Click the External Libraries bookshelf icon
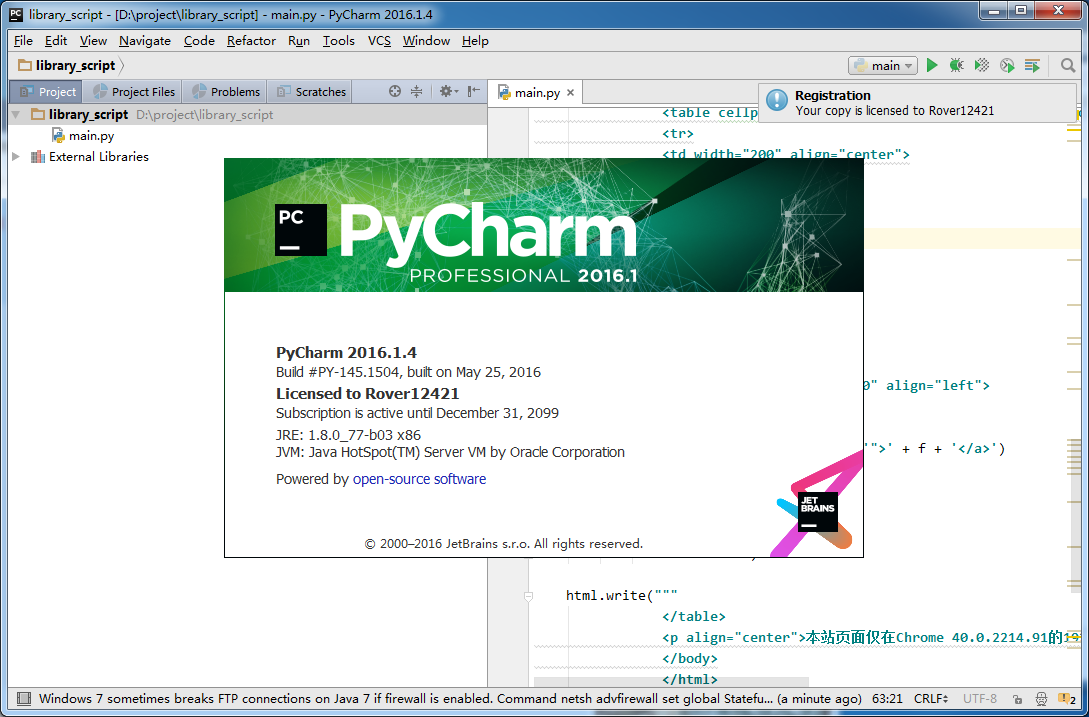 [38, 156]
